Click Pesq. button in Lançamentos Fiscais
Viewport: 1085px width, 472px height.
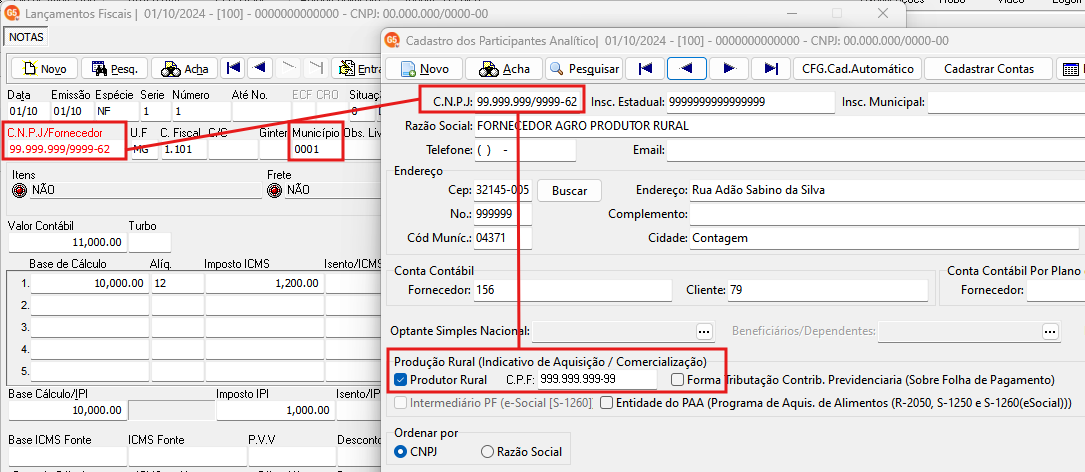pos(114,69)
